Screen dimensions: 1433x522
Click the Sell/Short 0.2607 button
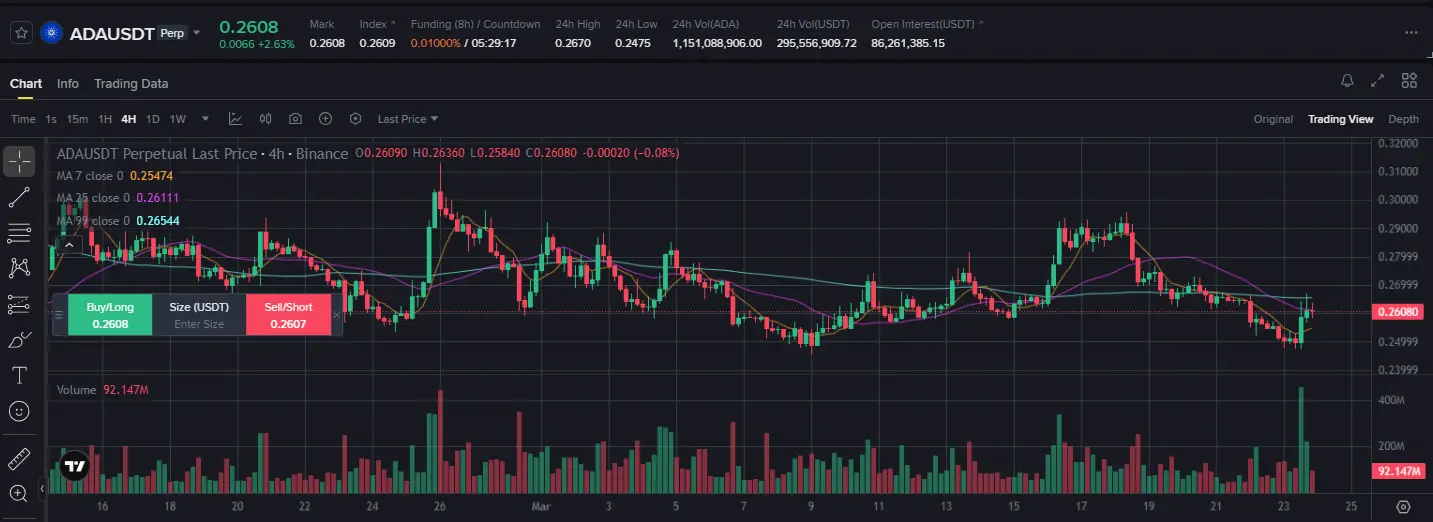tap(288, 315)
